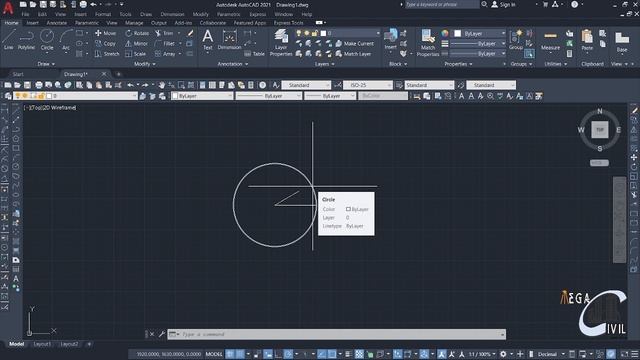The height and width of the screenshot is (360, 640).
Task: Click Match Layer button
Action: point(353,53)
